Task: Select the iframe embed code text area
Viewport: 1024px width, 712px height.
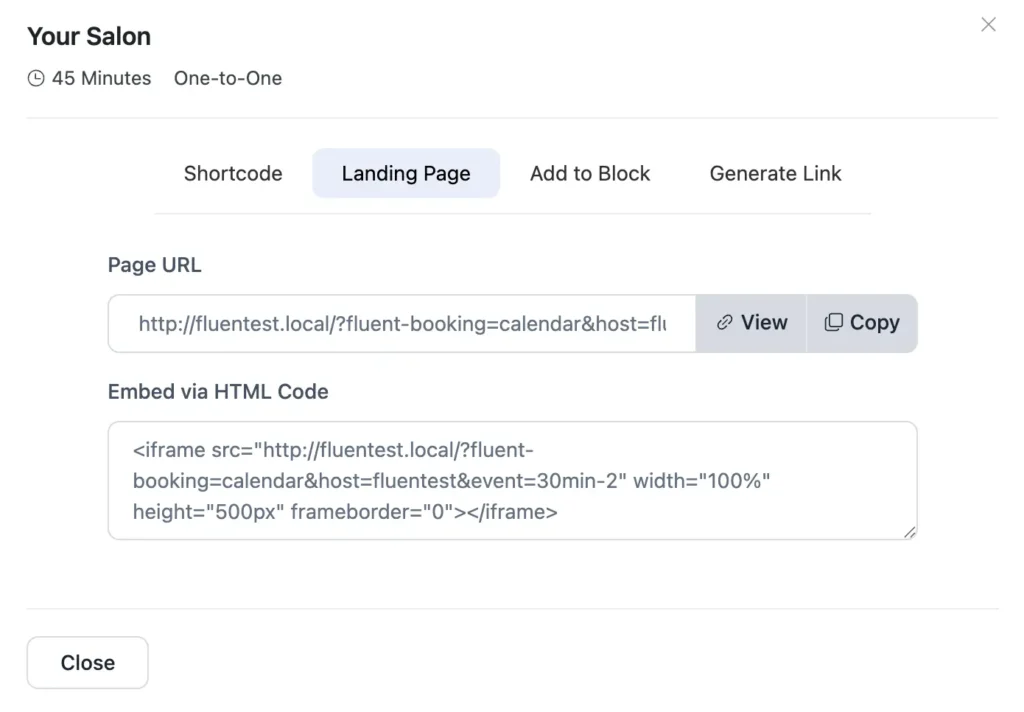Action: tap(512, 480)
